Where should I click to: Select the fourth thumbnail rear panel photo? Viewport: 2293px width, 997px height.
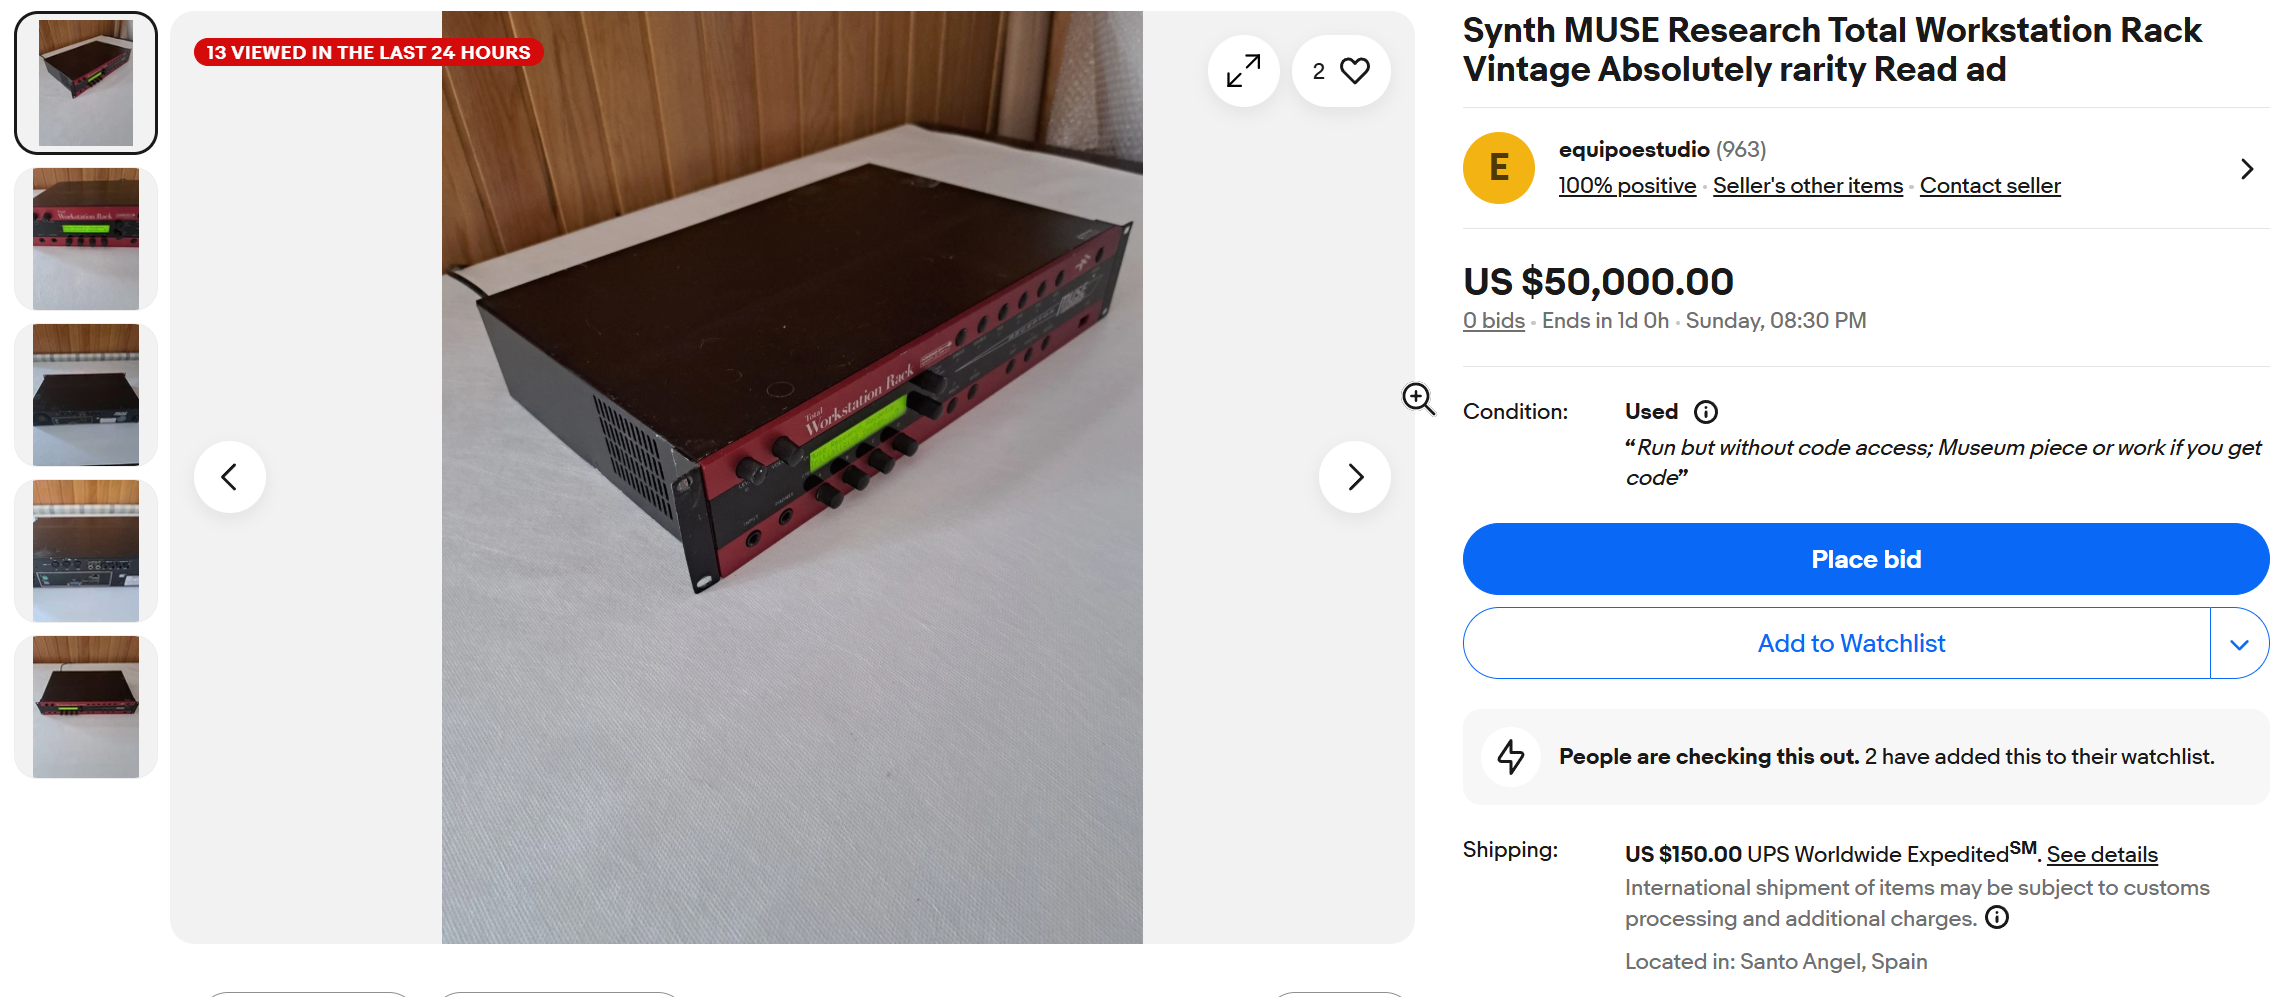click(86, 551)
